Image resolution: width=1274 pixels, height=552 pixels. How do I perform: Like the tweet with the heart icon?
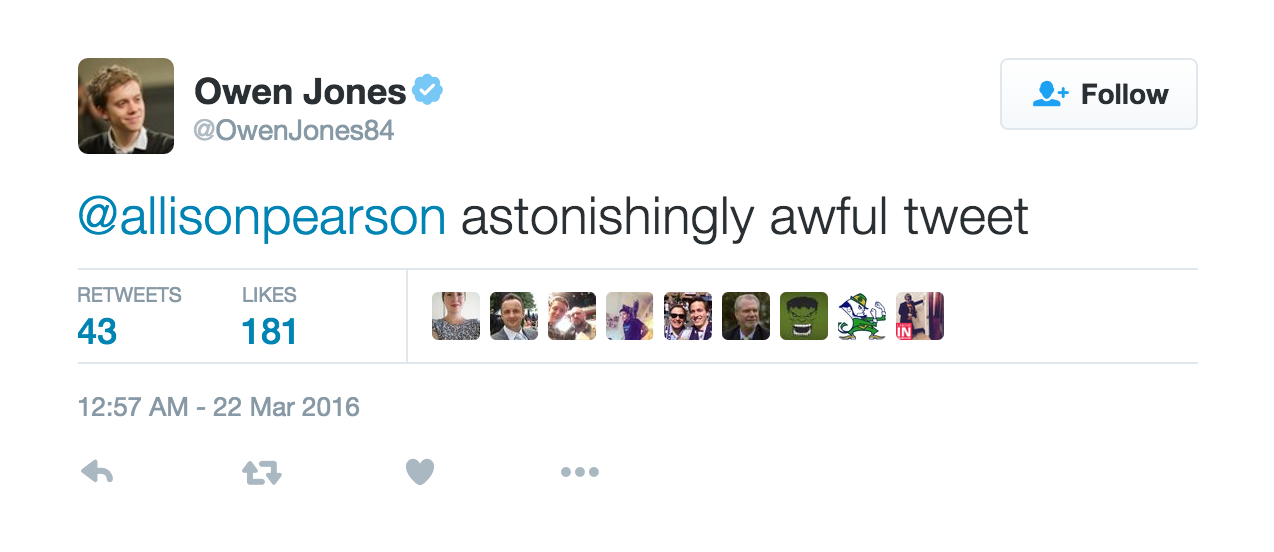tap(420, 472)
